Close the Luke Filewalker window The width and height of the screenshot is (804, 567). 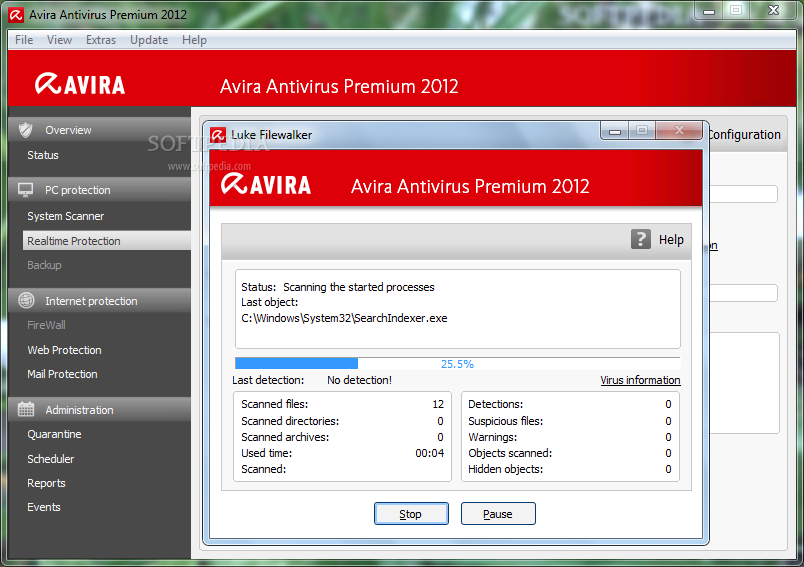679,131
